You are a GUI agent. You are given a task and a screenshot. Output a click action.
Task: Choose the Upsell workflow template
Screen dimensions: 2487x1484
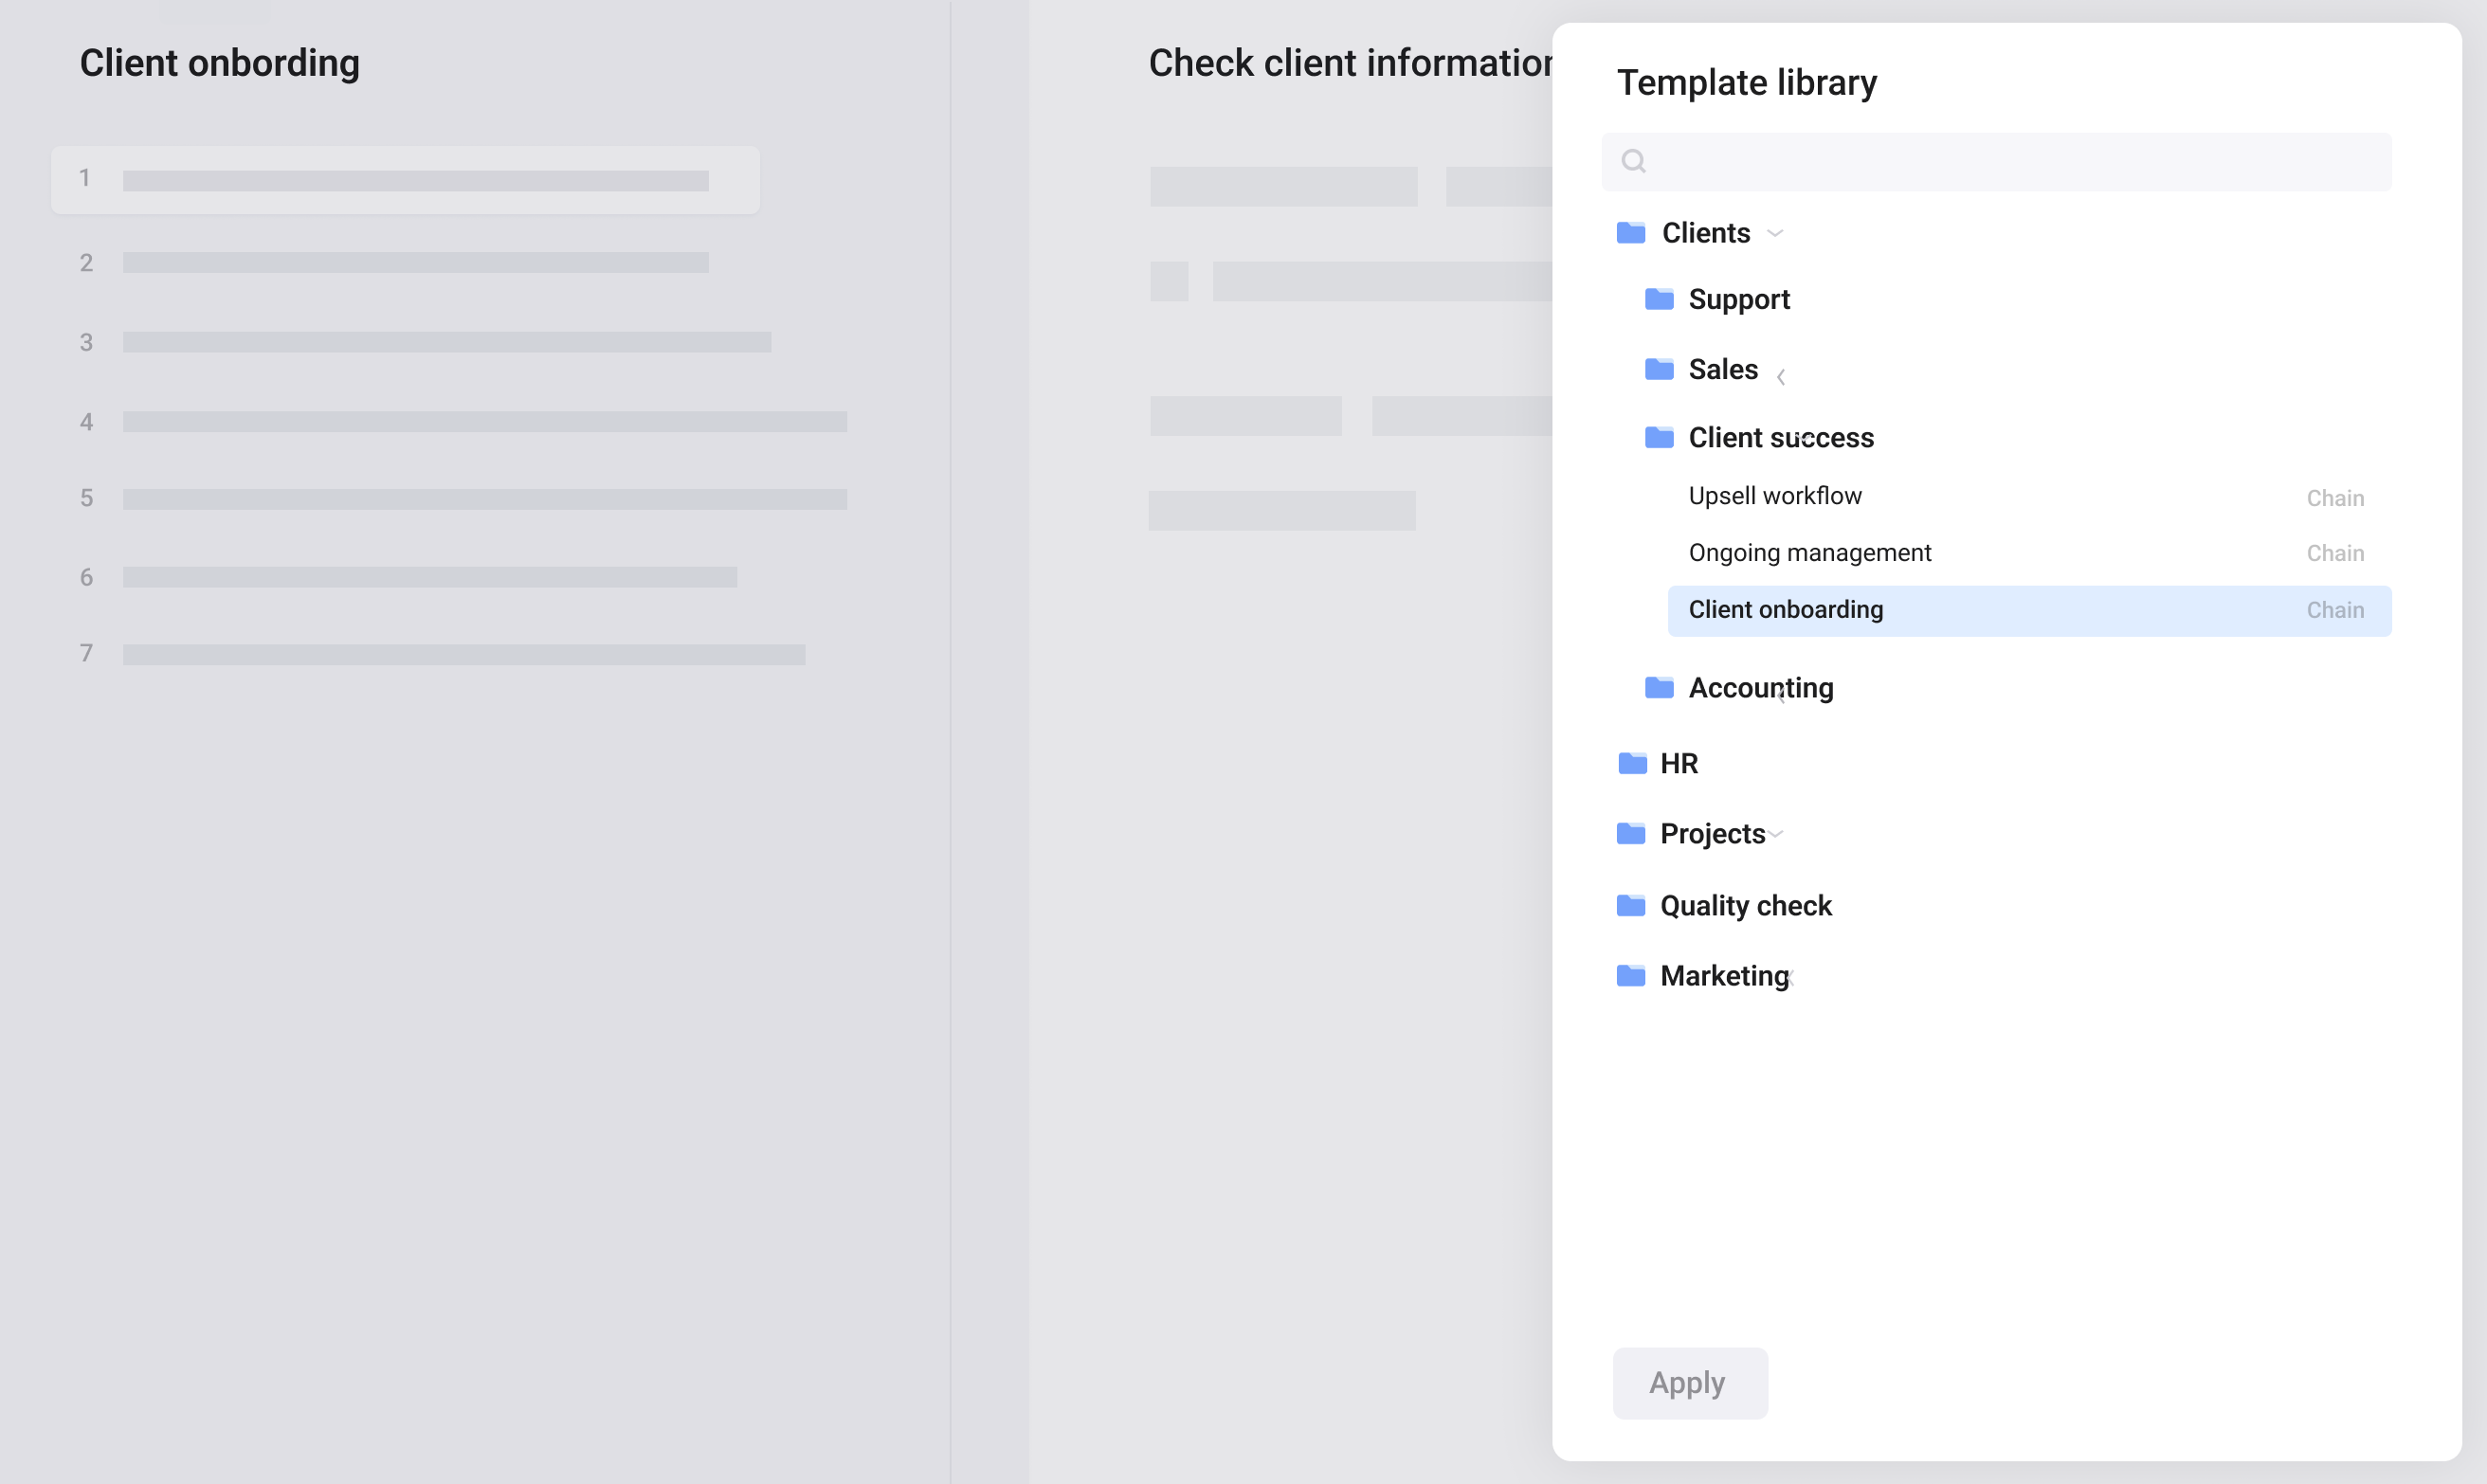(1775, 496)
